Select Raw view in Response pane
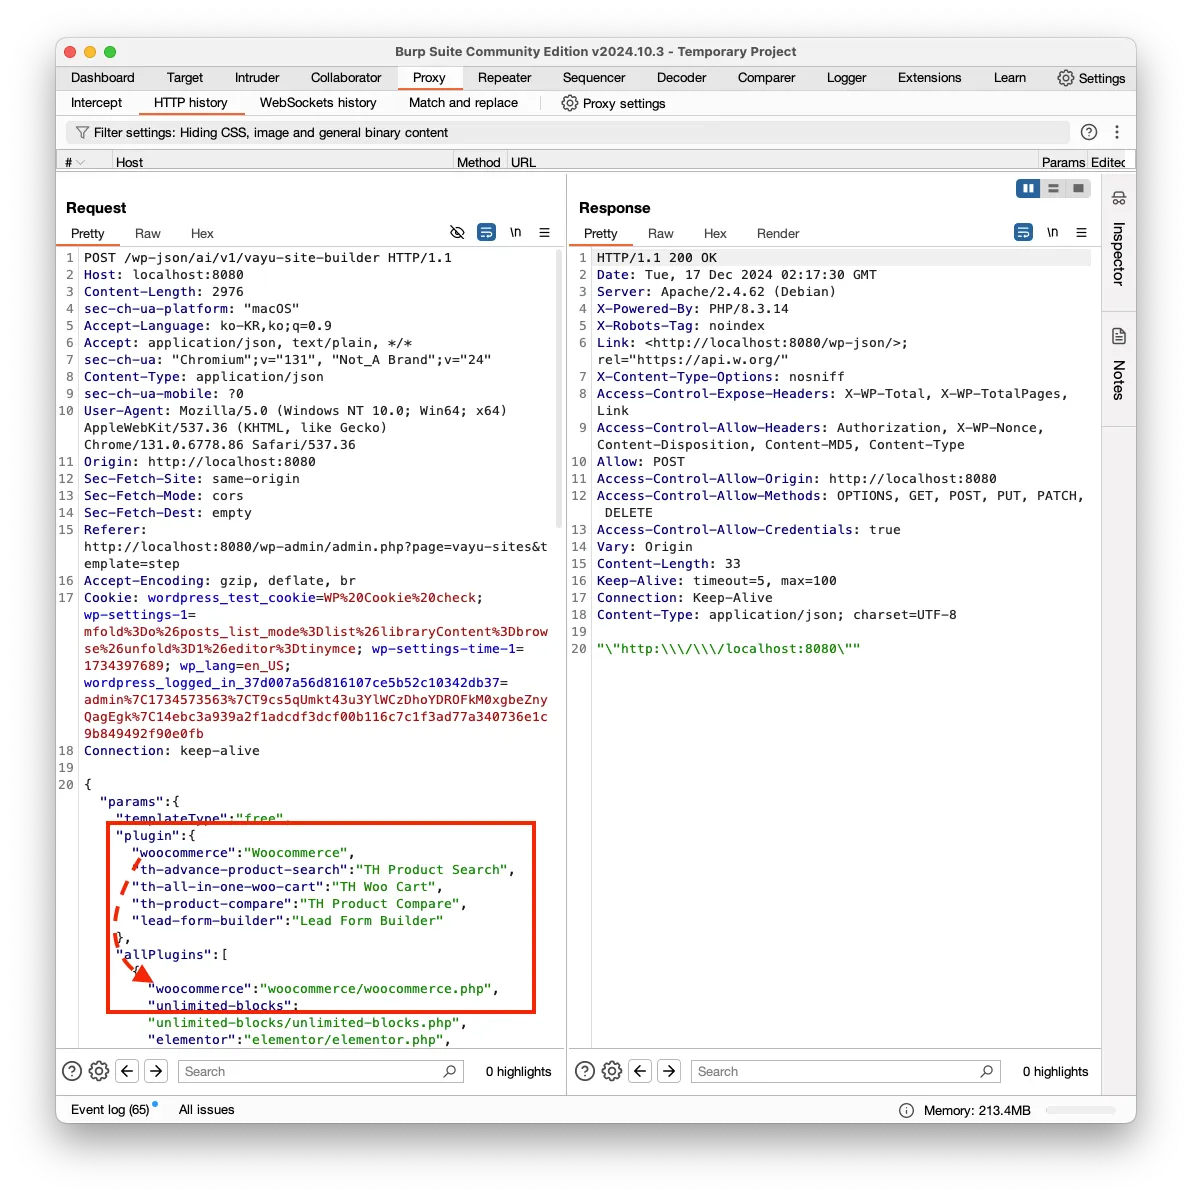The width and height of the screenshot is (1192, 1197). coord(661,234)
